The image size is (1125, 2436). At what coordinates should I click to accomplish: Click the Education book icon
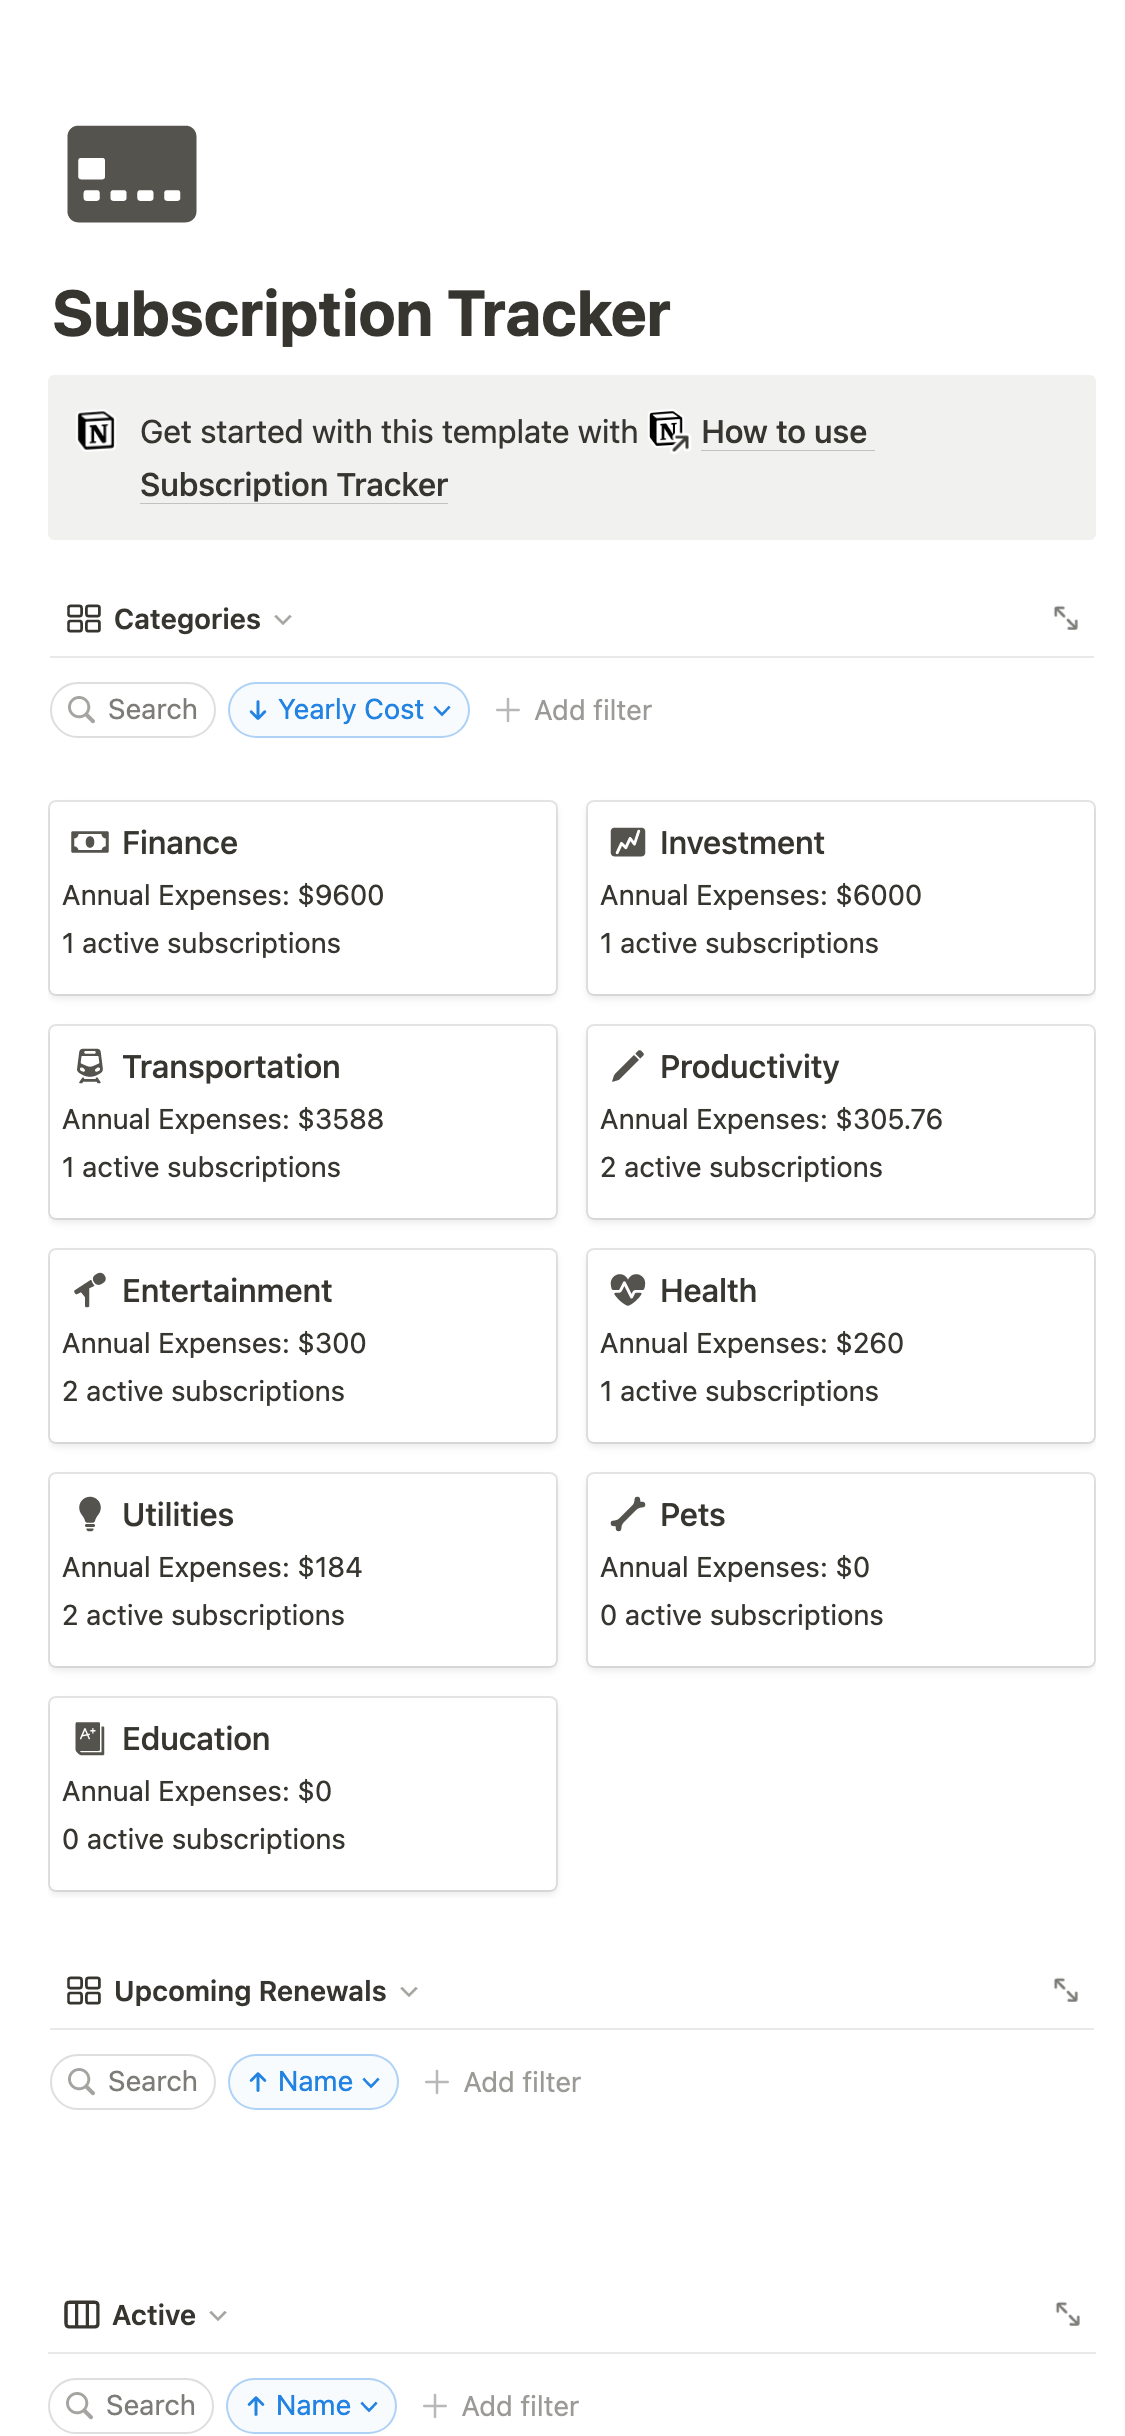point(90,1738)
